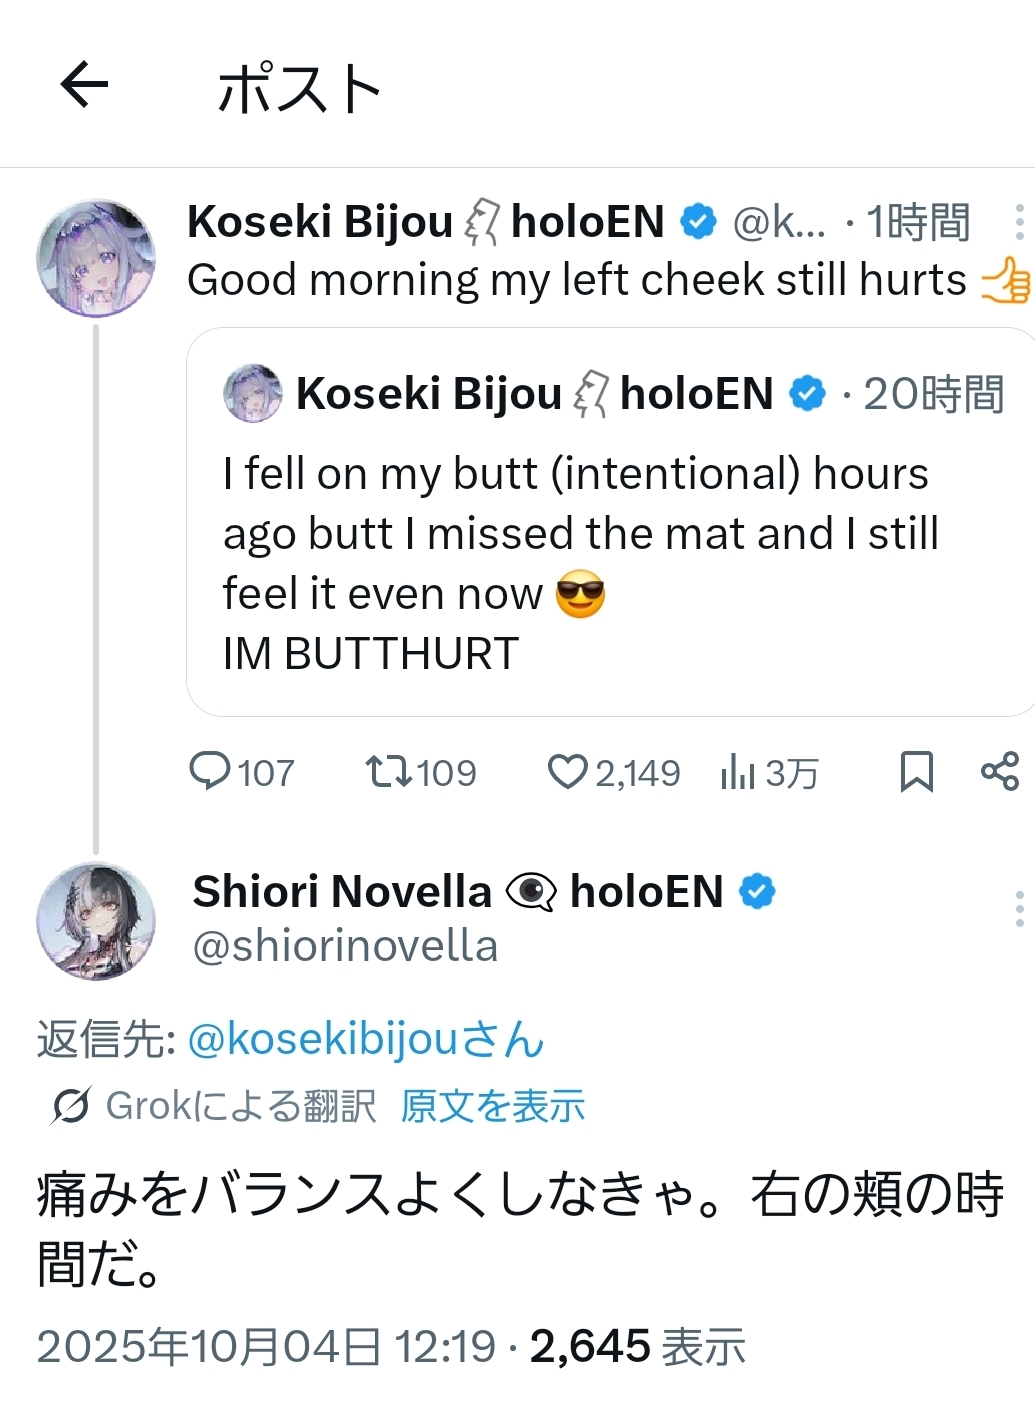Viewport: 1035px width, 1409px height.
Task: Tap Koseki Bijou name on top post
Action: (320, 222)
